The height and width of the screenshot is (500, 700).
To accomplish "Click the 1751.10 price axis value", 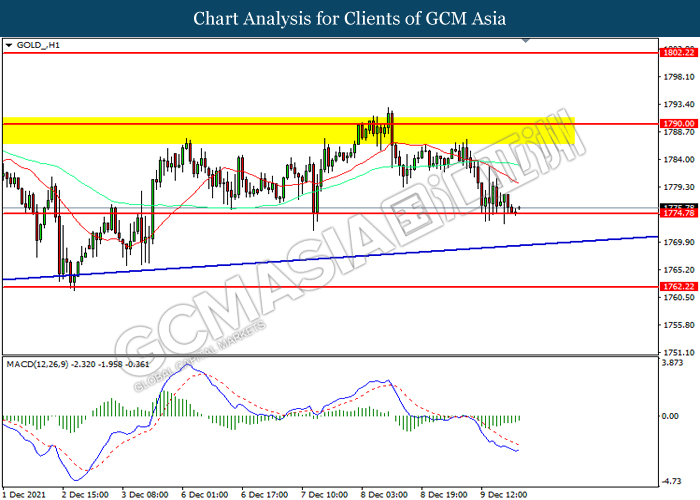I will click(x=679, y=352).
